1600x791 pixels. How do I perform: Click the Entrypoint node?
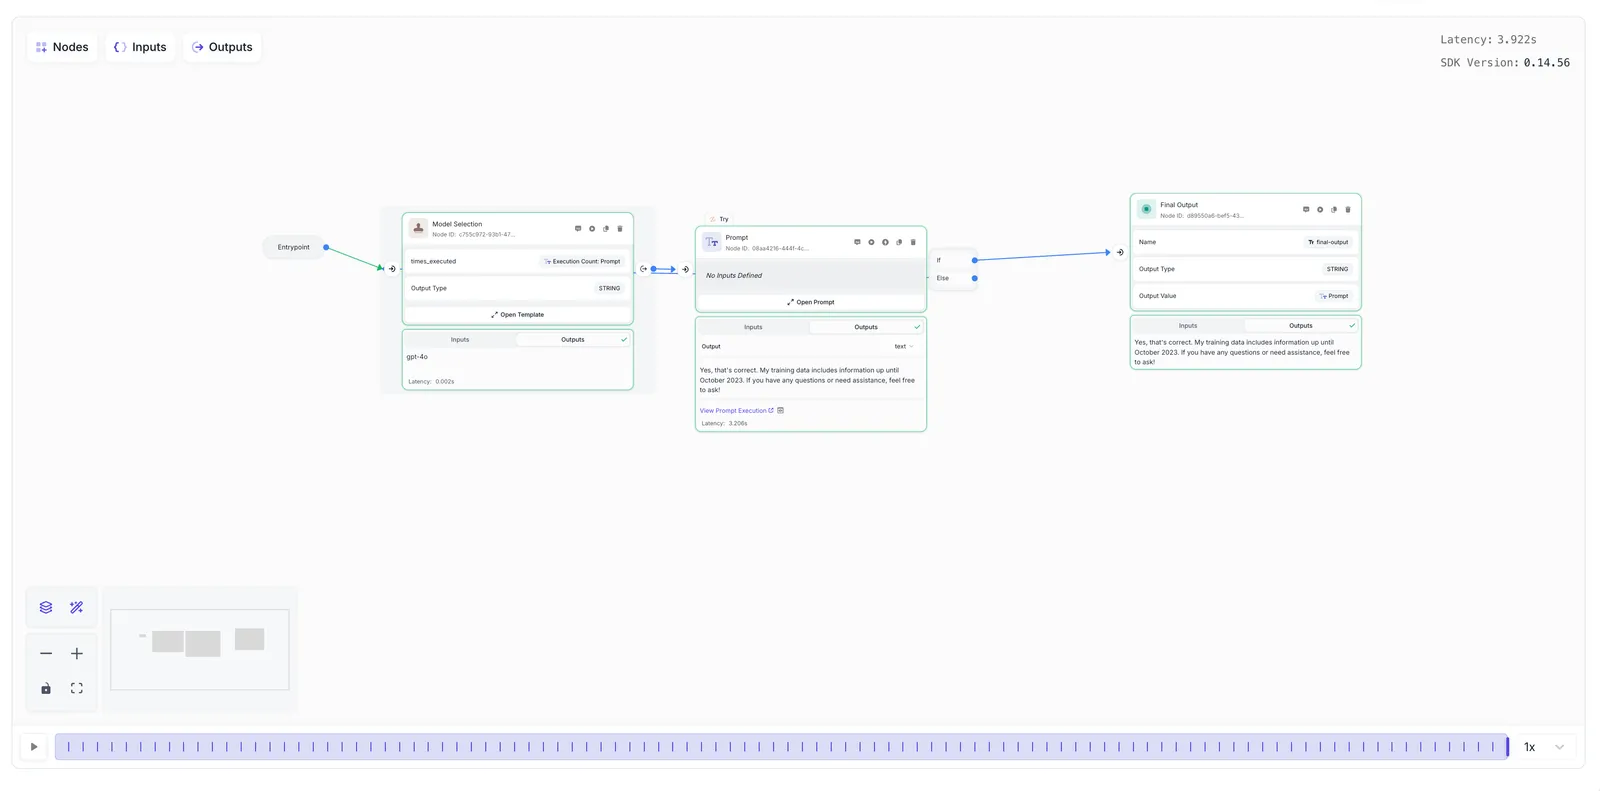[294, 247]
